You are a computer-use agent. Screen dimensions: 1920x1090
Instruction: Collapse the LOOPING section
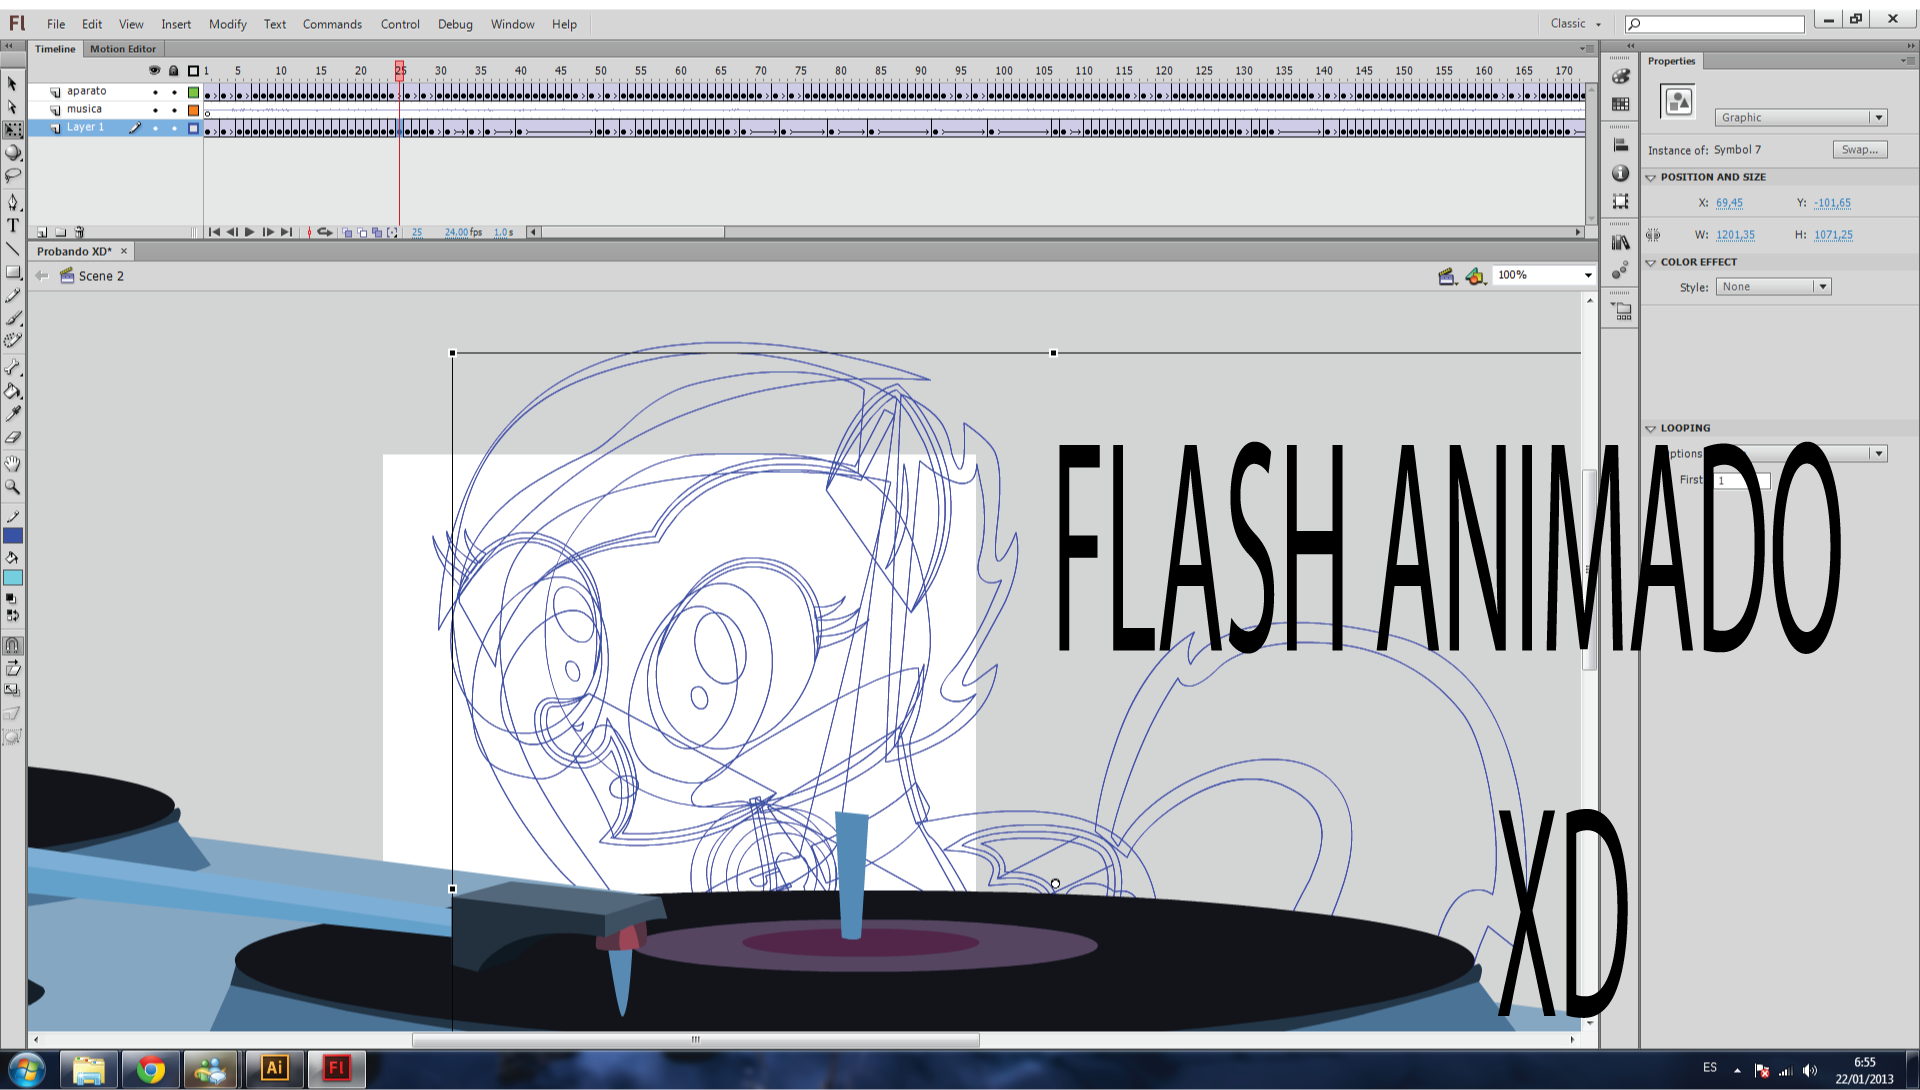click(x=1651, y=429)
